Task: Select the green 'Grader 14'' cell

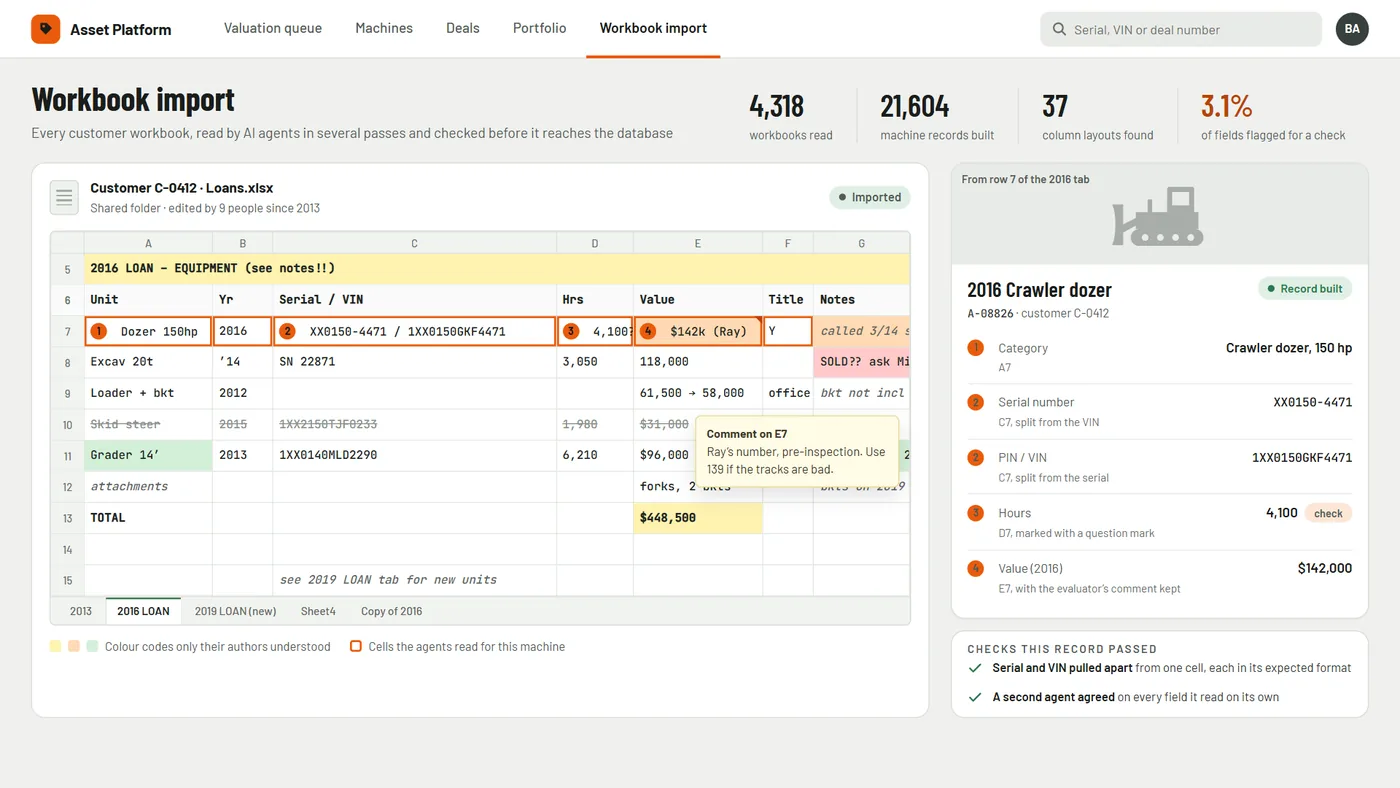Action: click(x=148, y=455)
